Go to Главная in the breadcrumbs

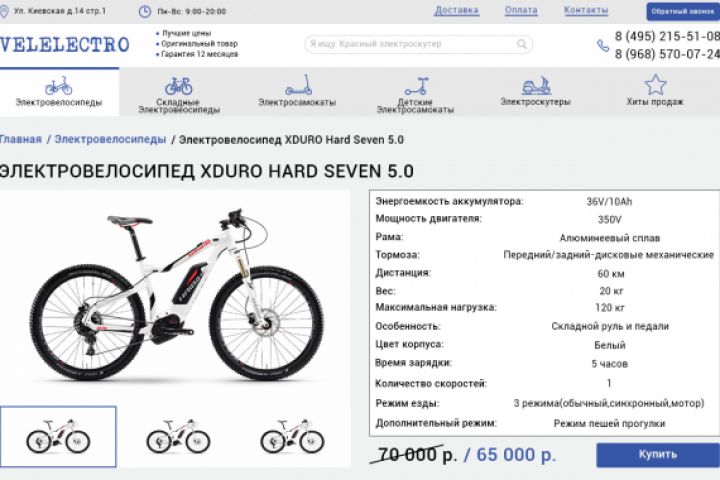21,139
